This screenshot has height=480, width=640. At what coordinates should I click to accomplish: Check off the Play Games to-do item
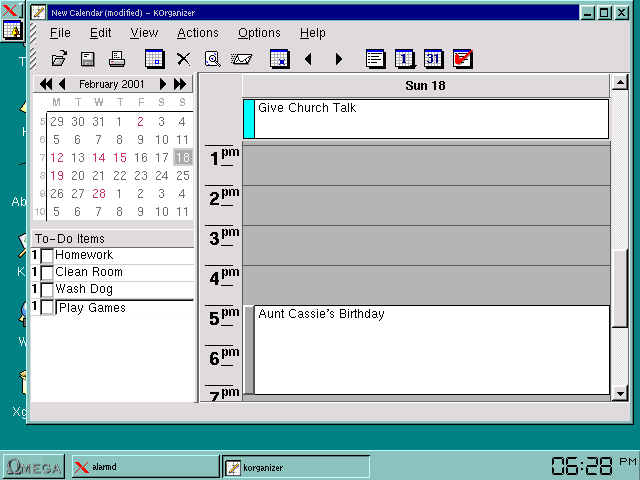point(47,307)
